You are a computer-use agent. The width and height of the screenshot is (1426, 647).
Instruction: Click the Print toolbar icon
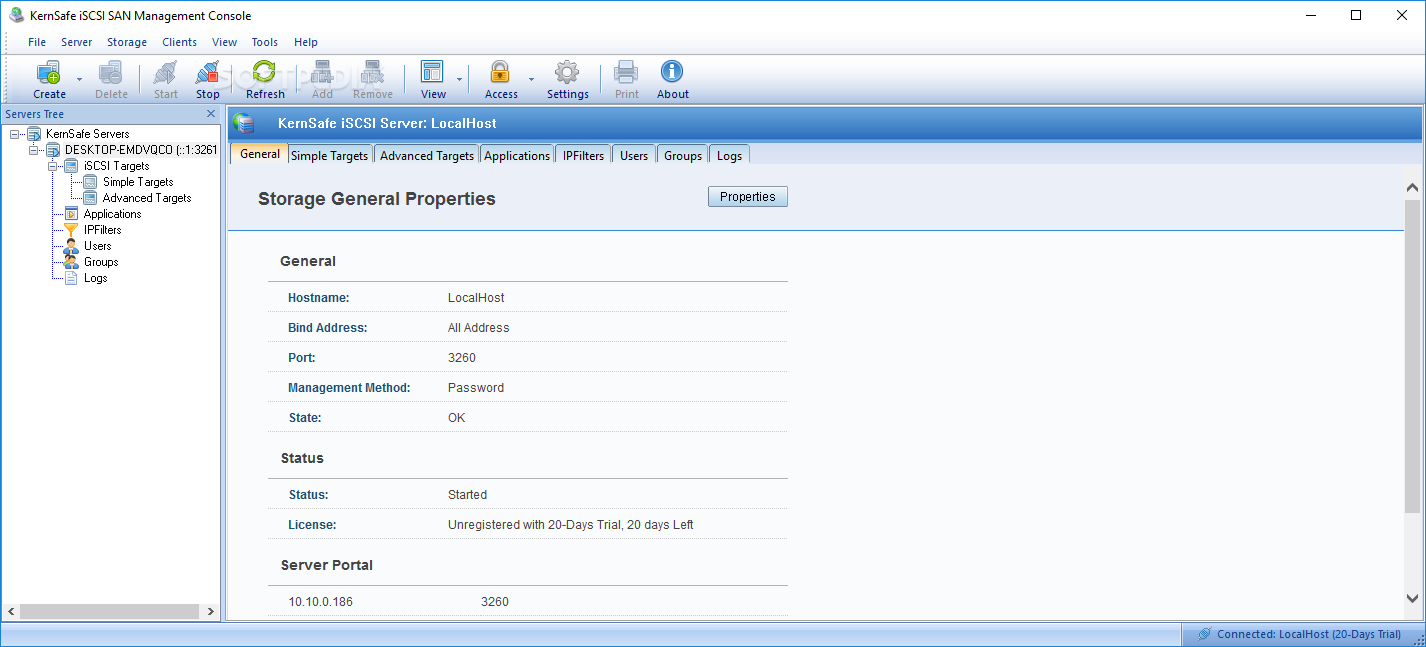pos(627,72)
